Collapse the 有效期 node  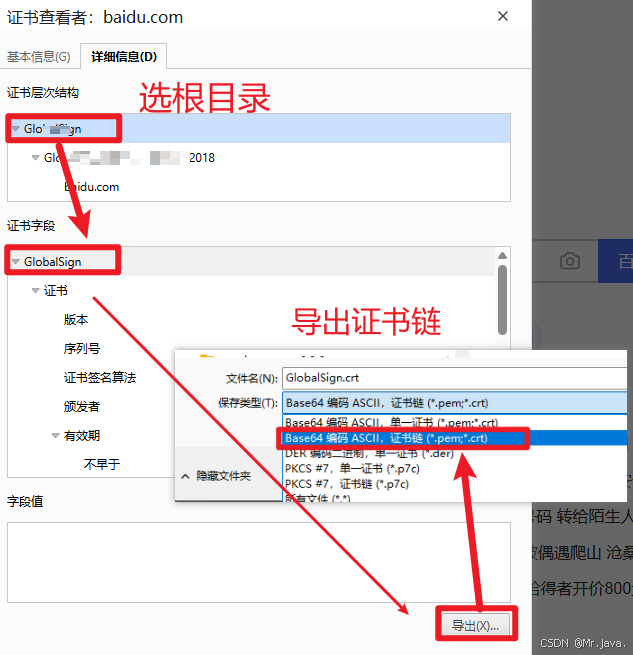56,436
